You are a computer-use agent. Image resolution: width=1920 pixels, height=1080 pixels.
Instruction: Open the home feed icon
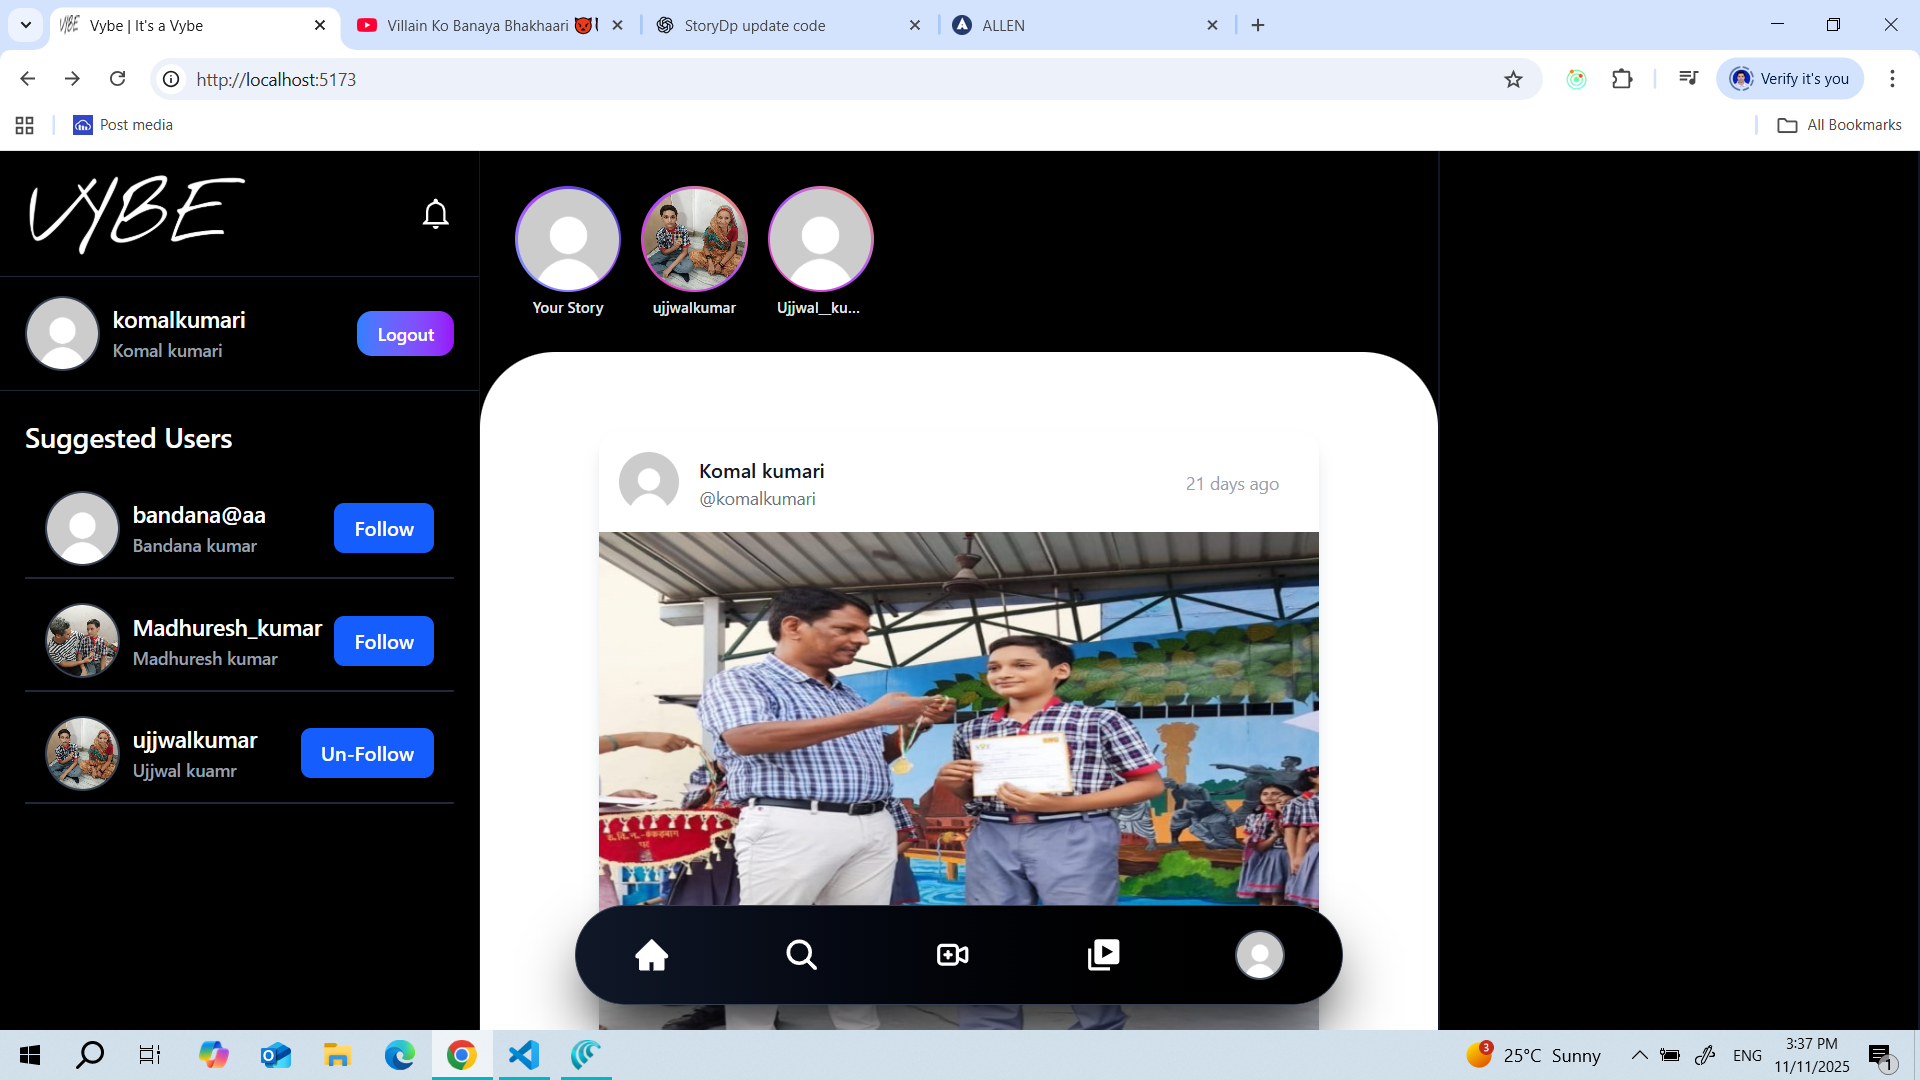click(651, 954)
